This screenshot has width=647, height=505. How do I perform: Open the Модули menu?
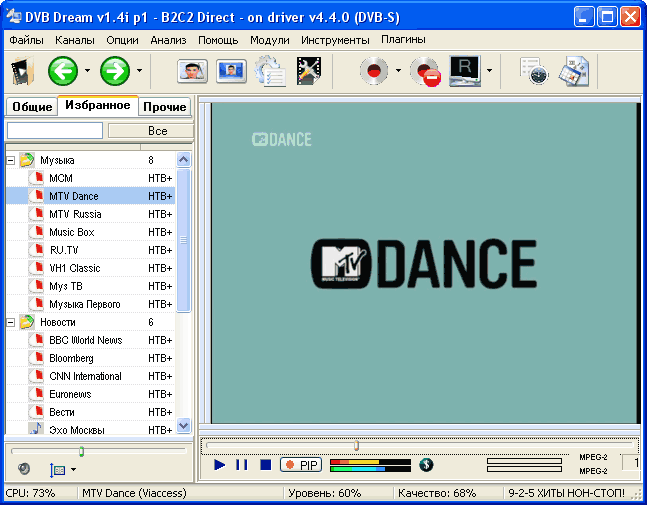[269, 40]
